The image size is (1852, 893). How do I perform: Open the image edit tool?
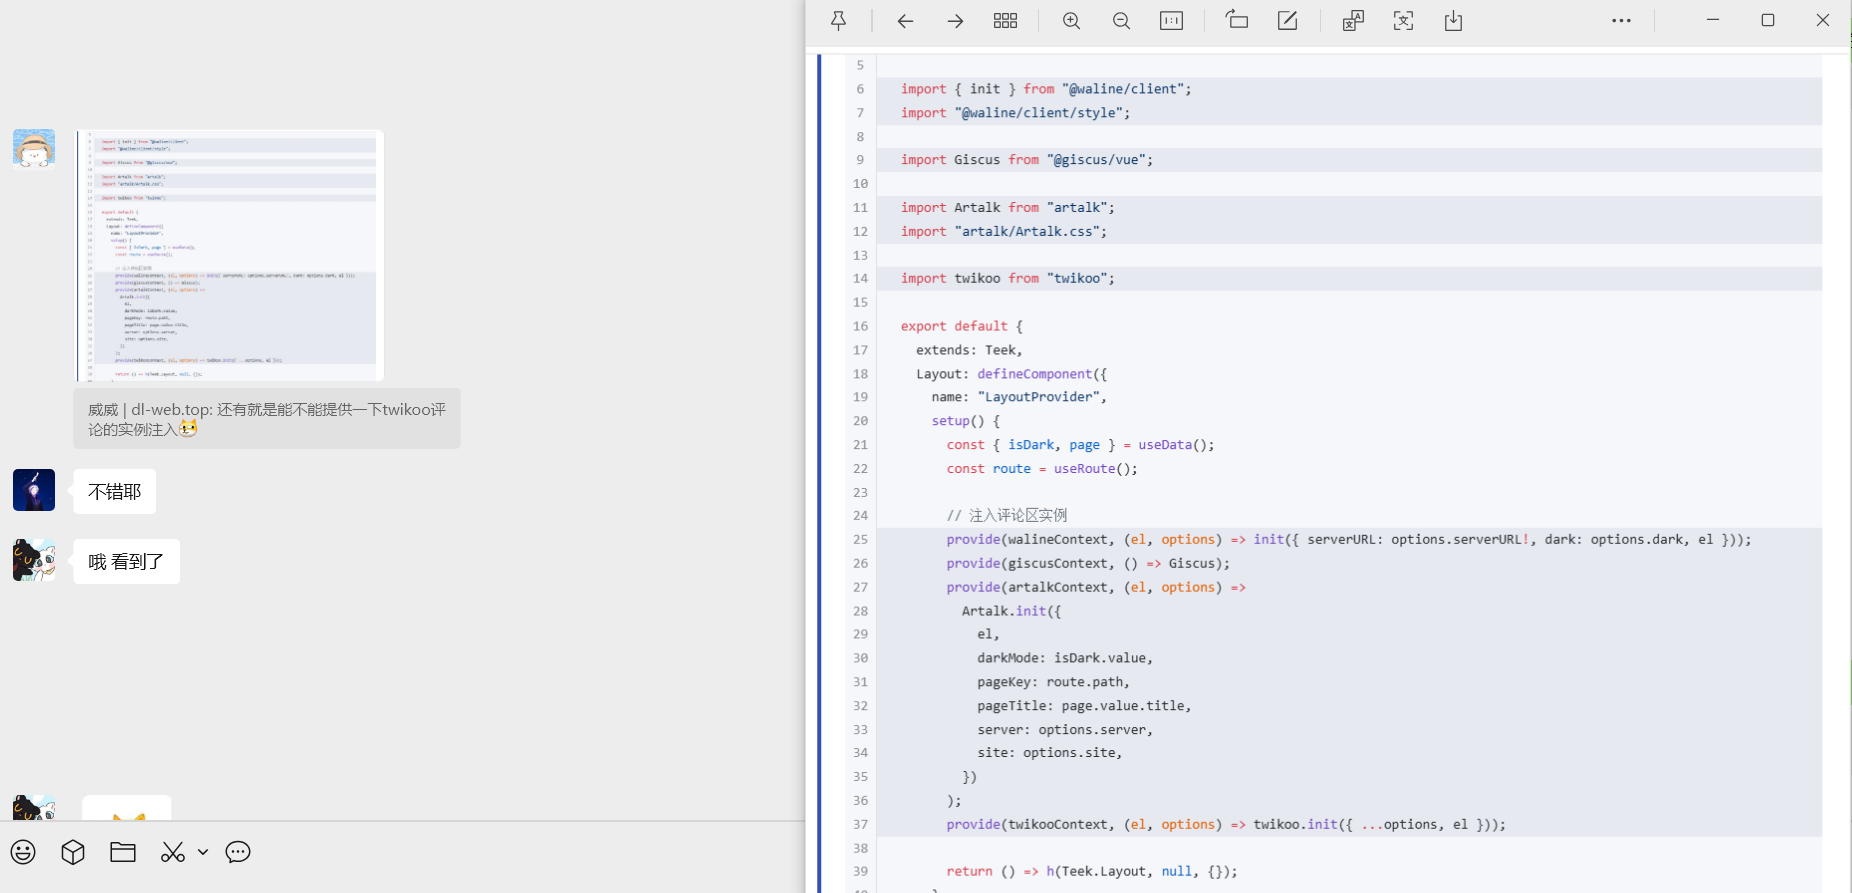tap(1287, 21)
